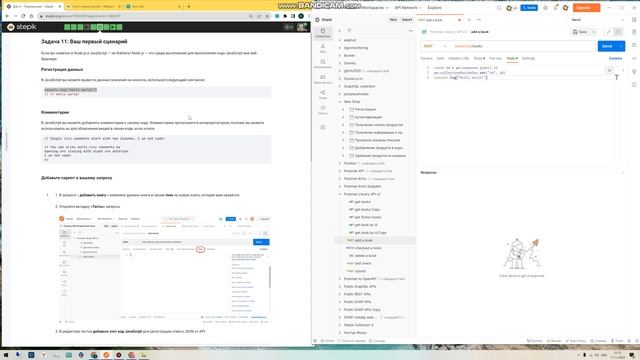Open the Flows sidebar icon in Postman

[x=323, y=95]
